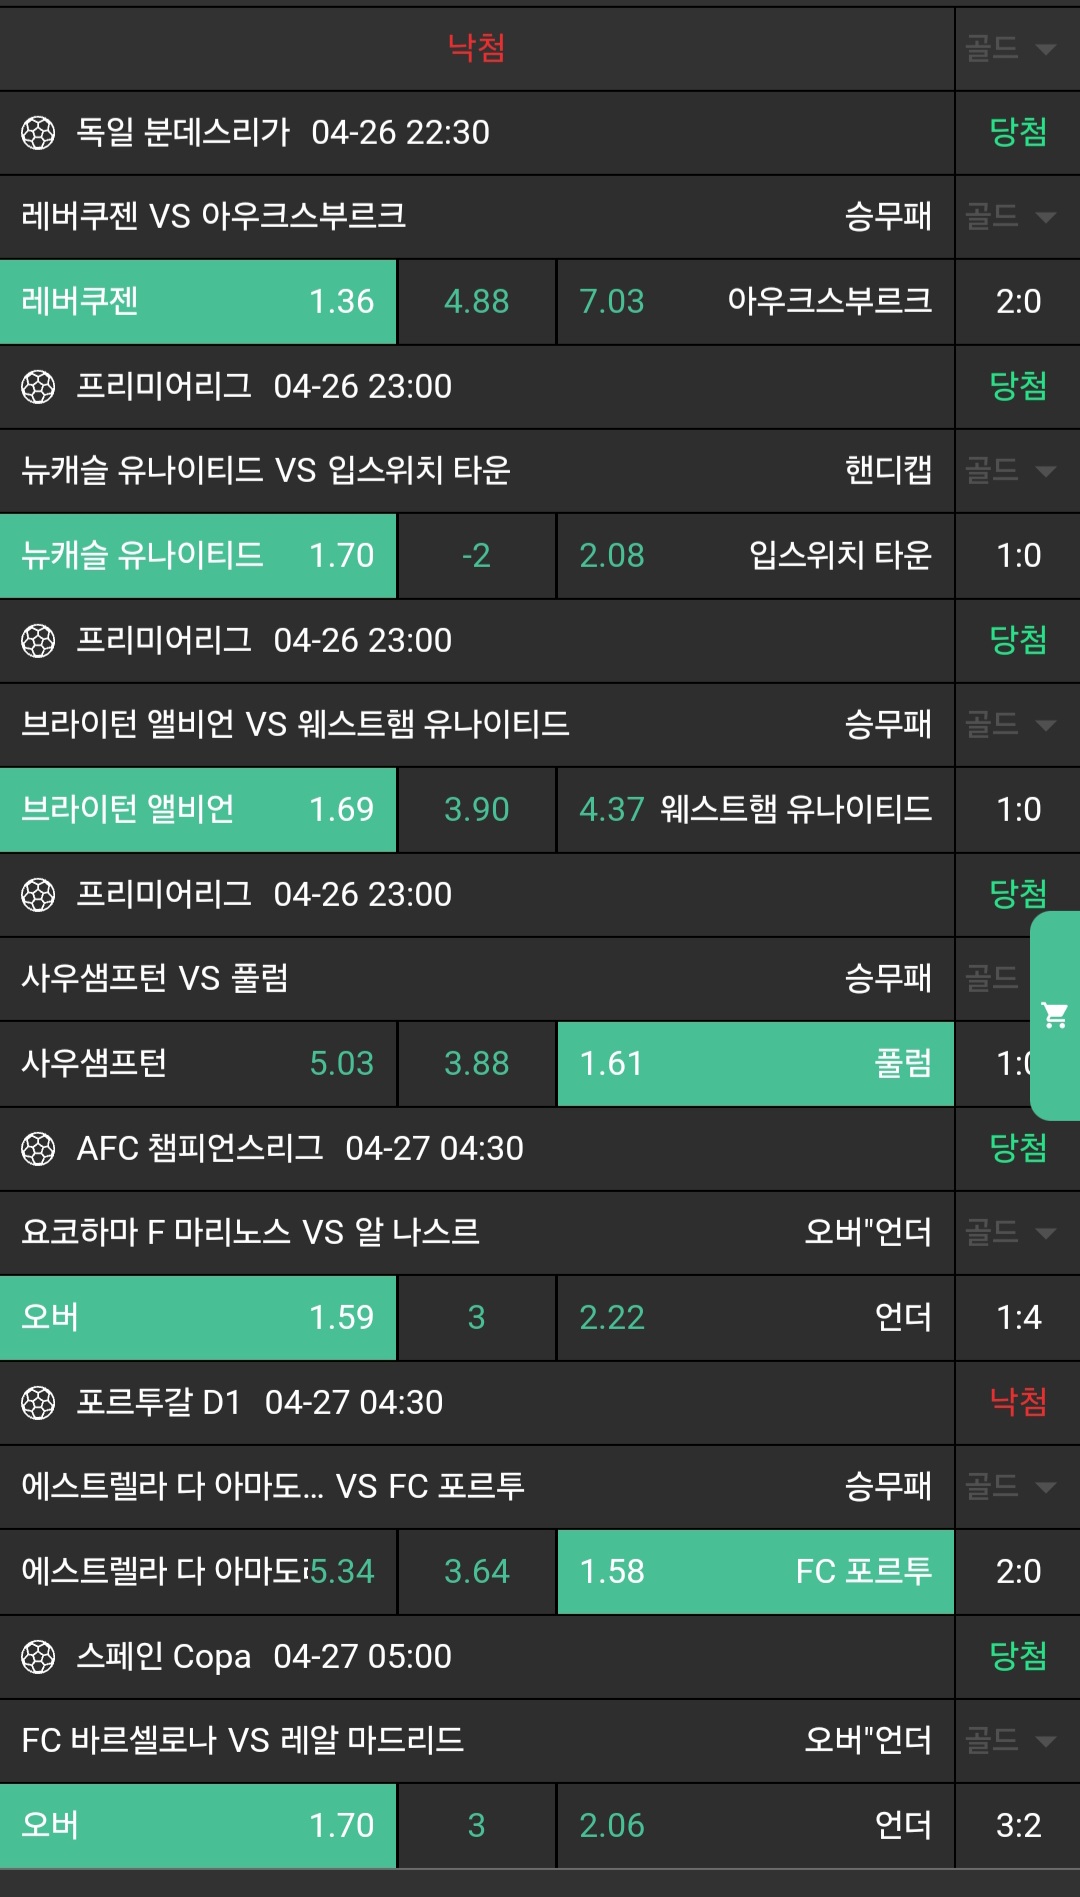This screenshot has height=1897, width=1080.
Task: Open 골드 dropdown for 뉴캐슬 유나이티드 match
Action: coord(1011,470)
